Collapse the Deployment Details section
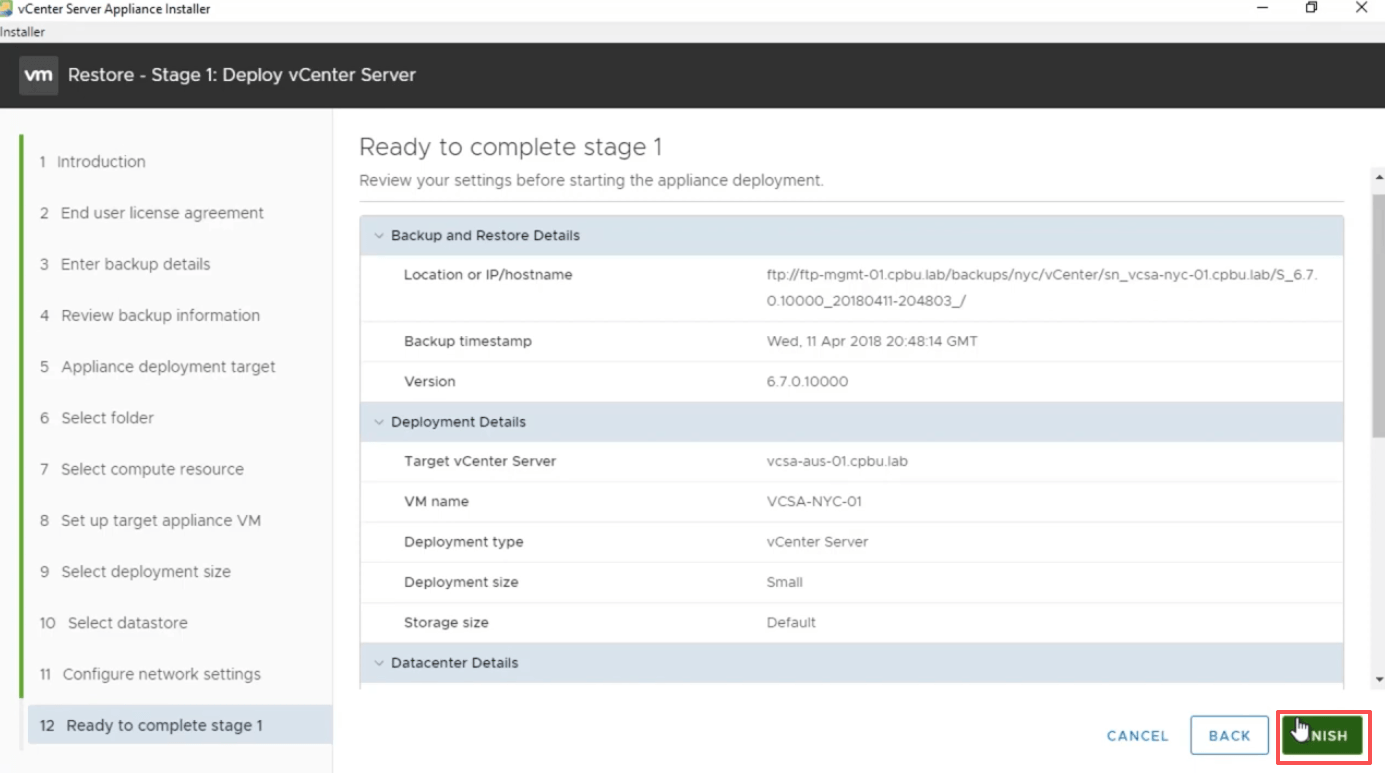Viewport: 1385px width, 773px height. [x=379, y=422]
